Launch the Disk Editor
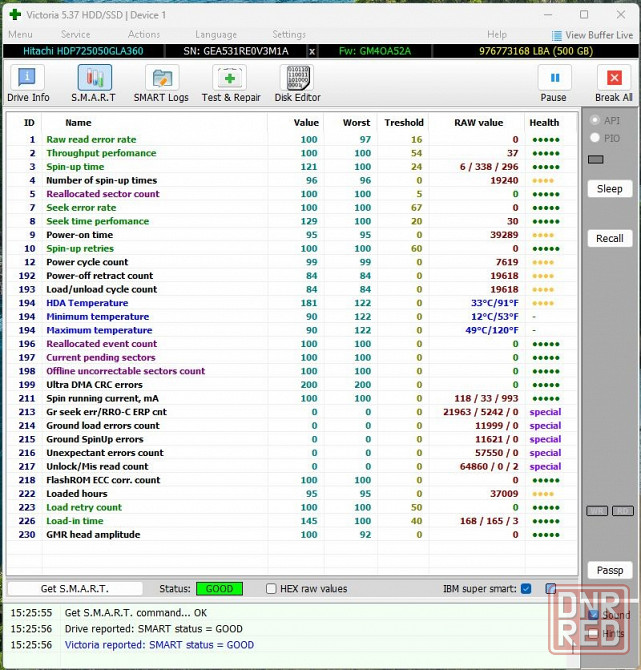This screenshot has width=641, height=670. tap(298, 83)
